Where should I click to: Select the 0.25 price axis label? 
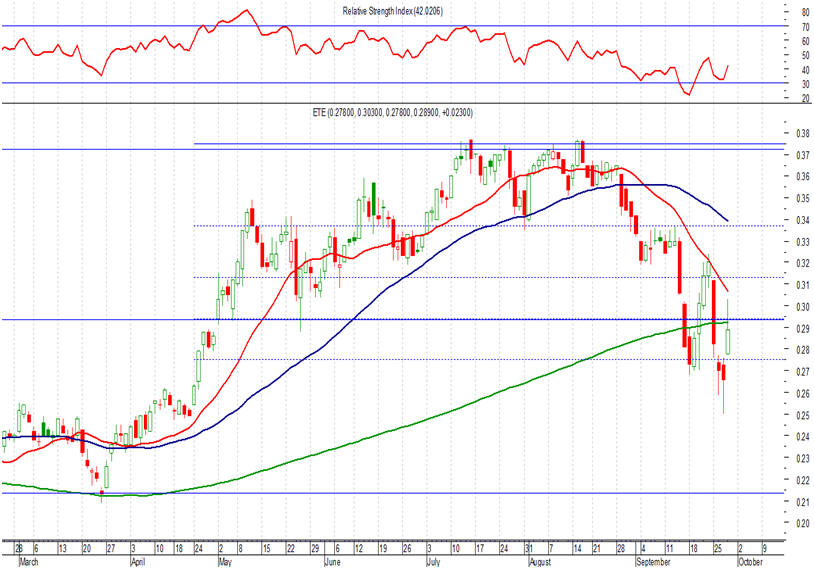(803, 415)
